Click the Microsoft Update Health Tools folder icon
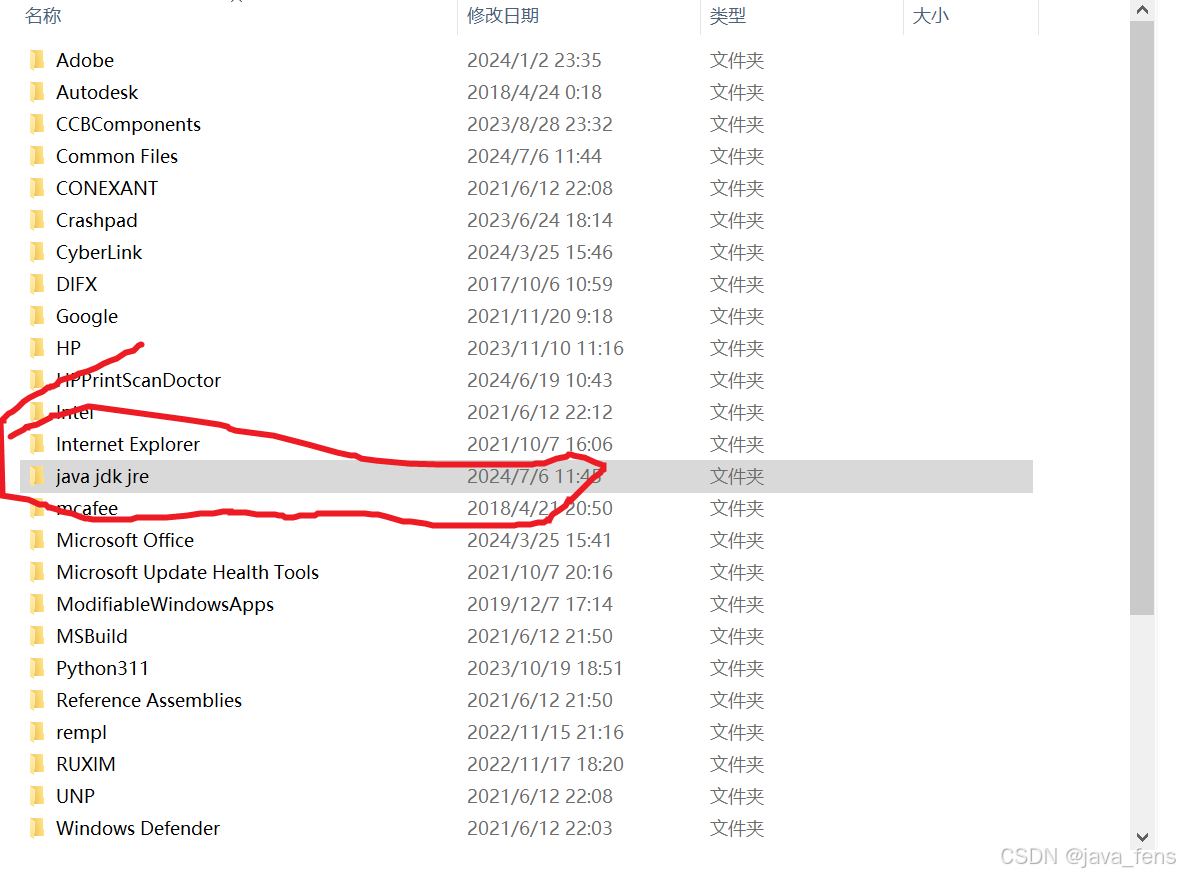Viewport: 1180px width, 876px height. [37, 572]
